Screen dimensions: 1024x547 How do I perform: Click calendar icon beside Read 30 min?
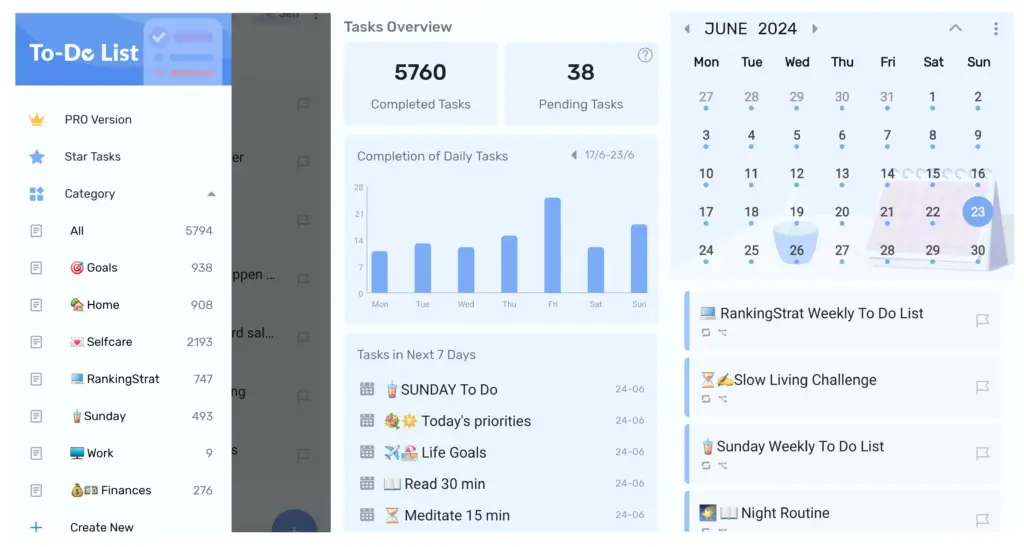pyautogui.click(x=367, y=483)
